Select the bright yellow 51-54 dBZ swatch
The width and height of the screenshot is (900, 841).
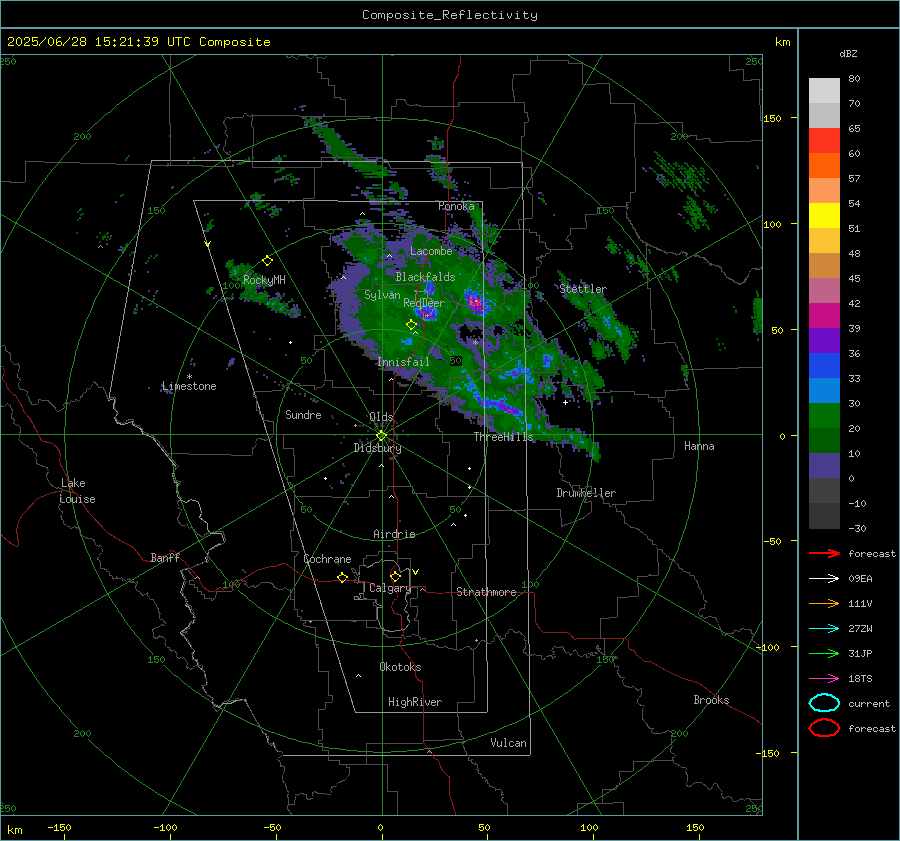pyautogui.click(x=824, y=216)
